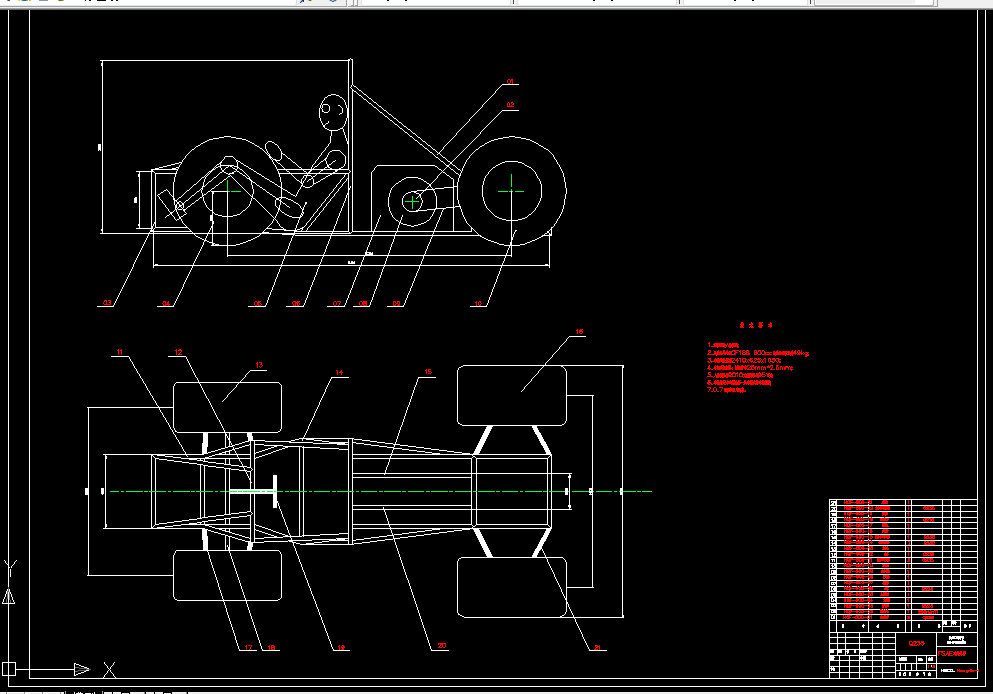This screenshot has height=694, width=993.
Task: Pick the engine sprocket green center mark
Action: [x=412, y=202]
